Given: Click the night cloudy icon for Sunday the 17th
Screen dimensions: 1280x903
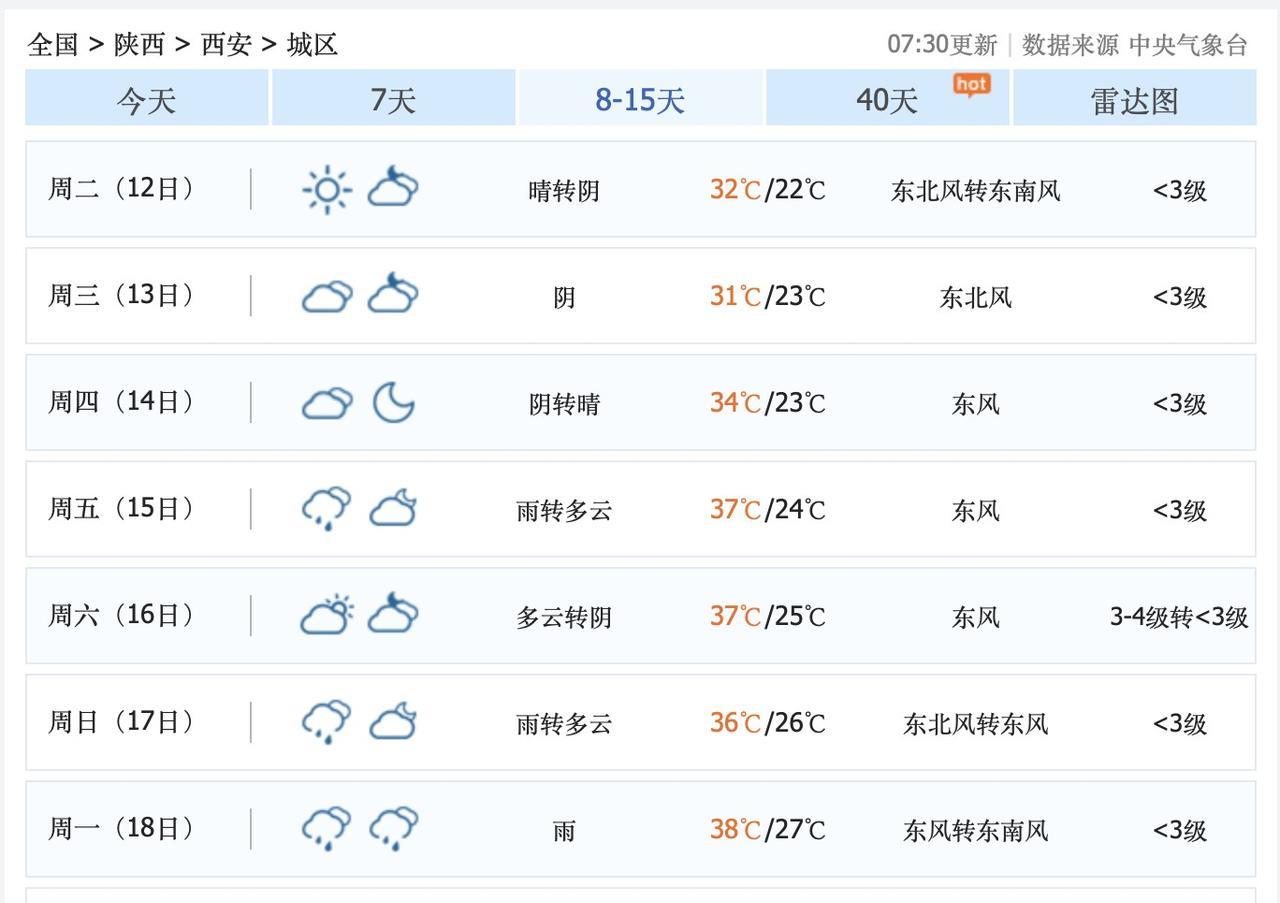Looking at the screenshot, I should click(393, 722).
